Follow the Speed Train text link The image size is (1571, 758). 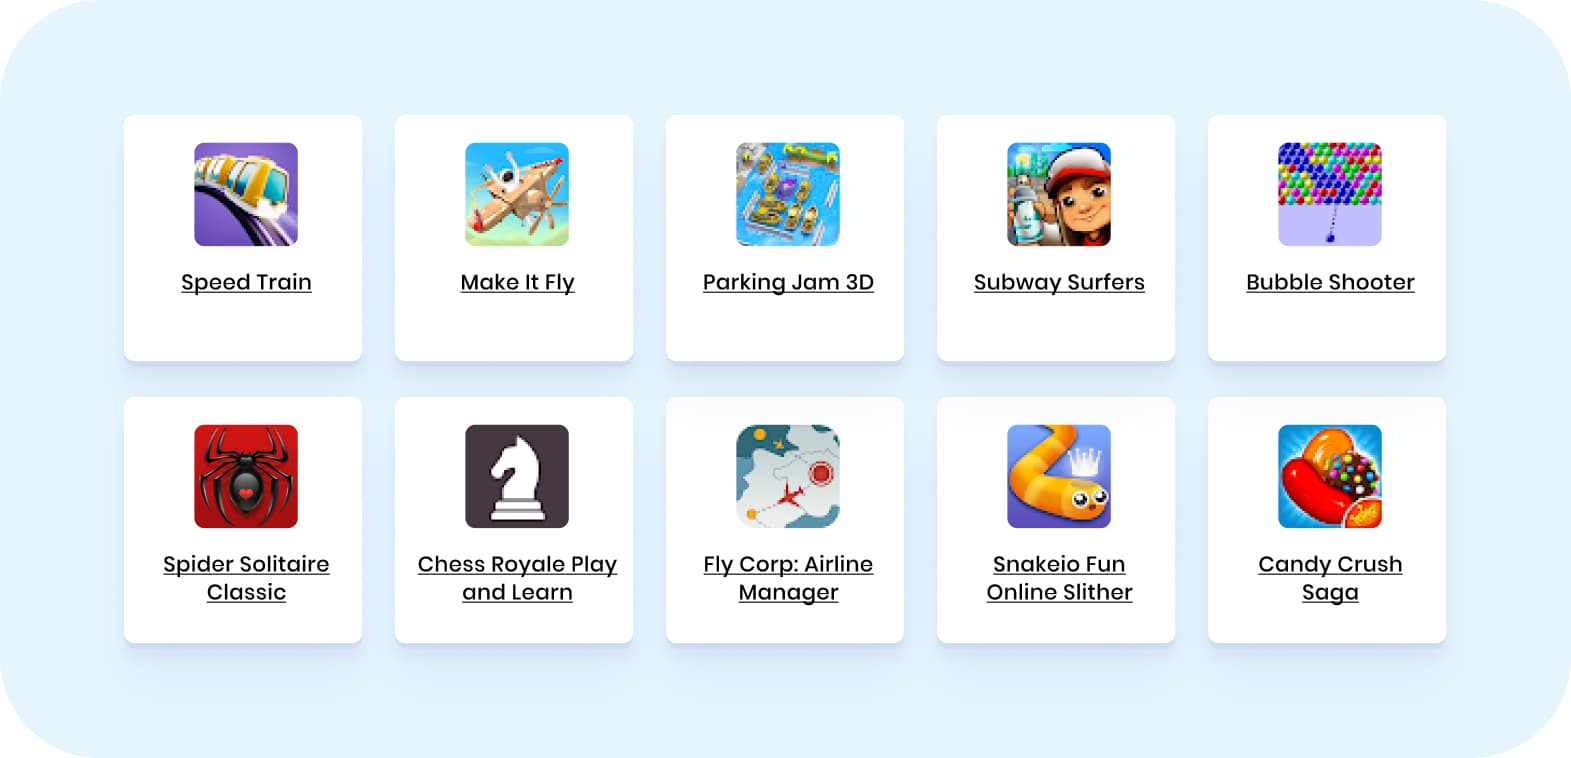click(x=246, y=282)
